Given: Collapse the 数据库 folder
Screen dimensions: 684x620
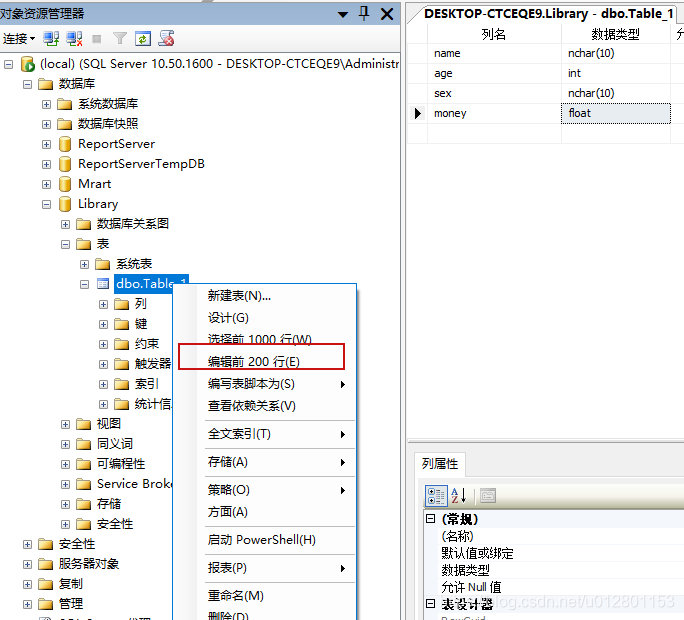Looking at the screenshot, I should pyautogui.click(x=27, y=84).
